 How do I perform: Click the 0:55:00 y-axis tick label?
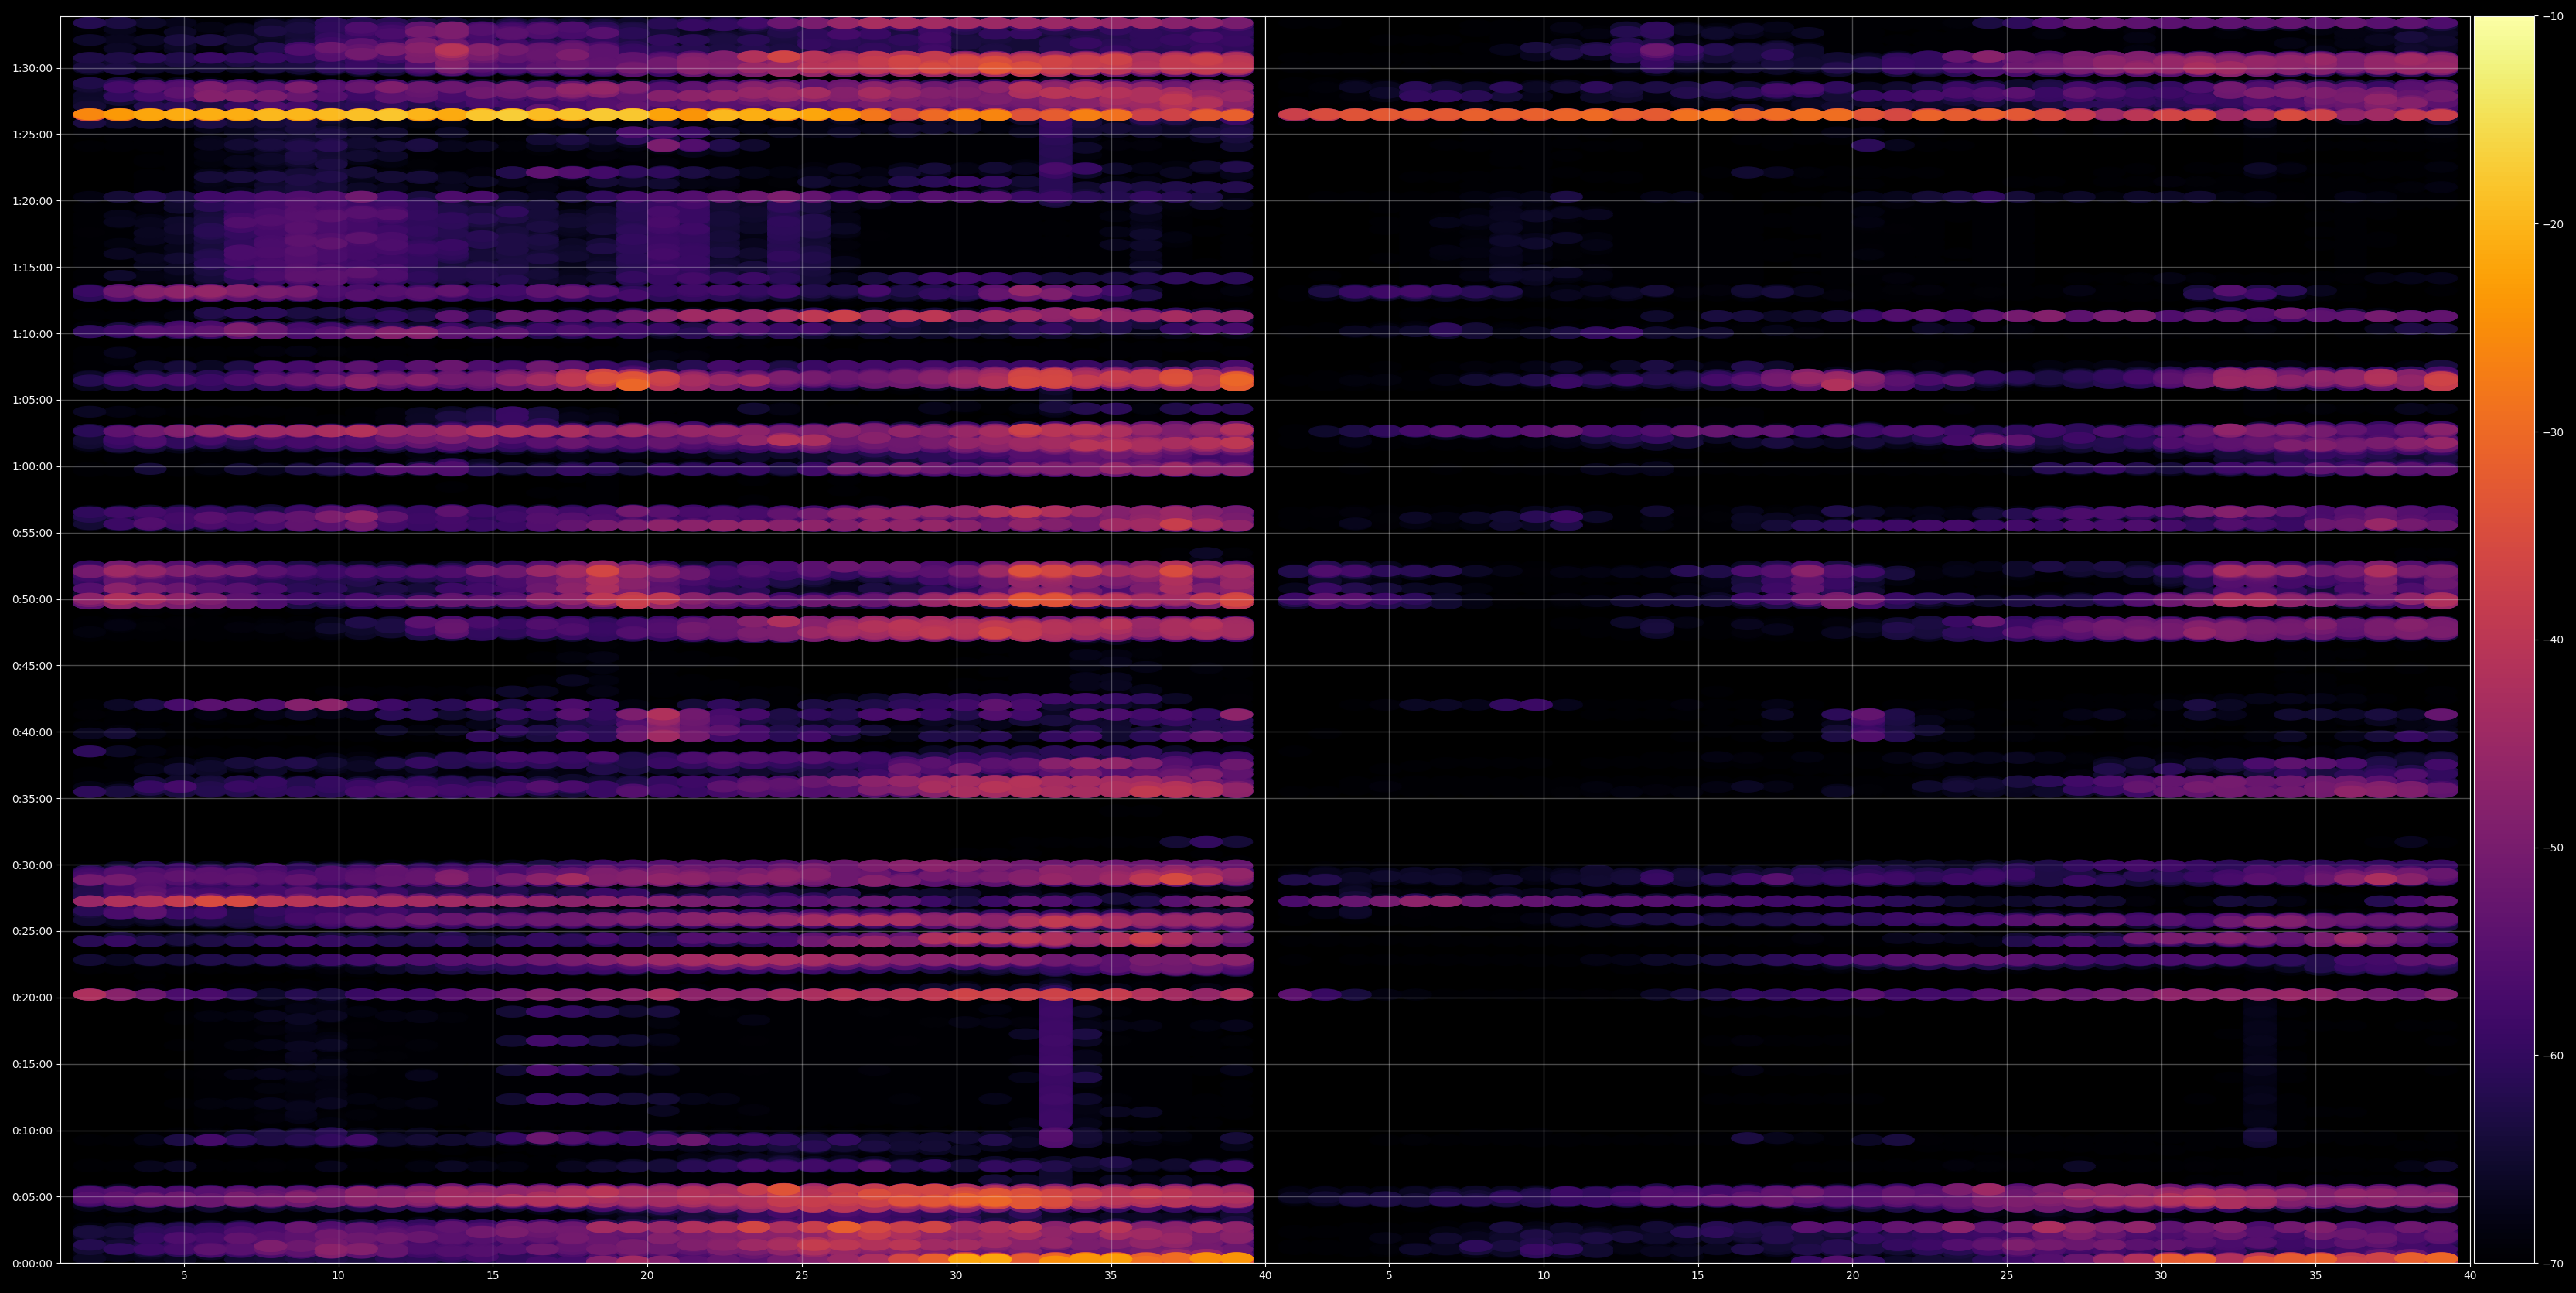(x=32, y=533)
